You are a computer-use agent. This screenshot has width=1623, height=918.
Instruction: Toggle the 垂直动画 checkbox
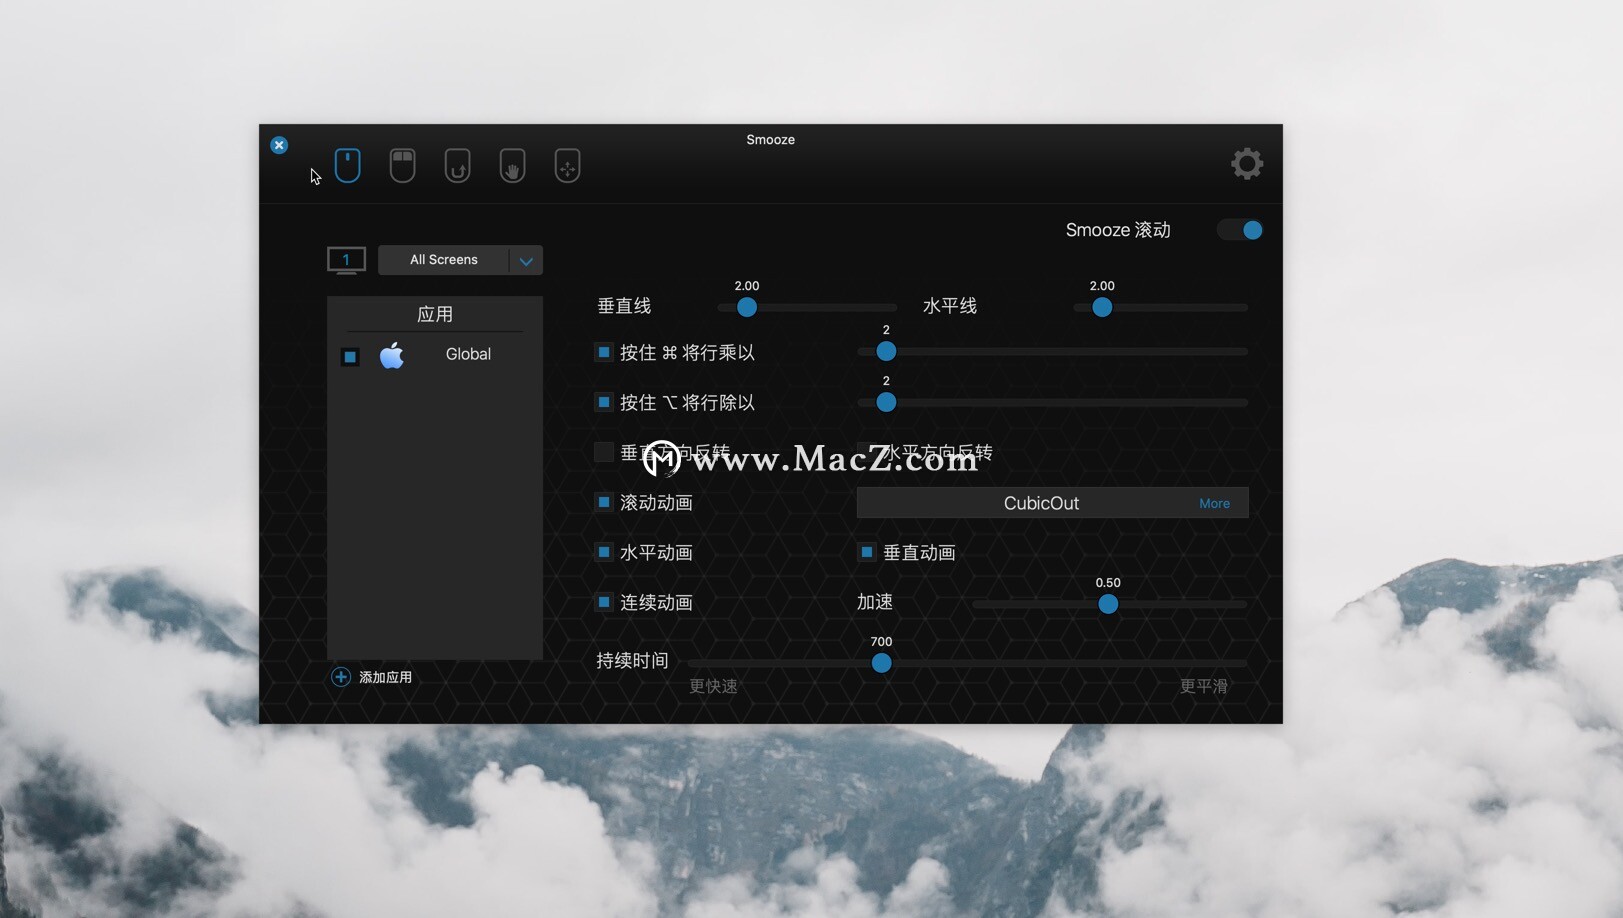point(867,552)
